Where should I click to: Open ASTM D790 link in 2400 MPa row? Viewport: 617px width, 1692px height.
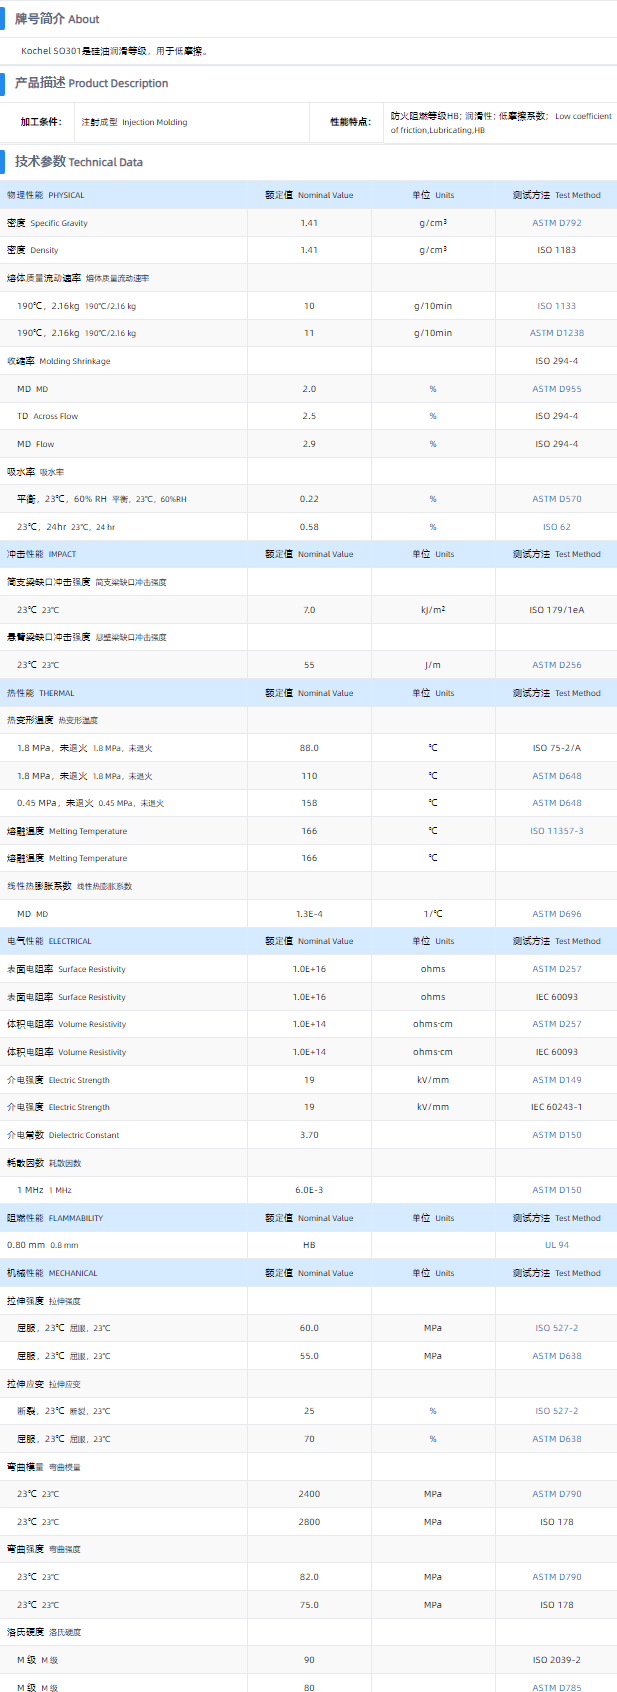(x=556, y=1494)
